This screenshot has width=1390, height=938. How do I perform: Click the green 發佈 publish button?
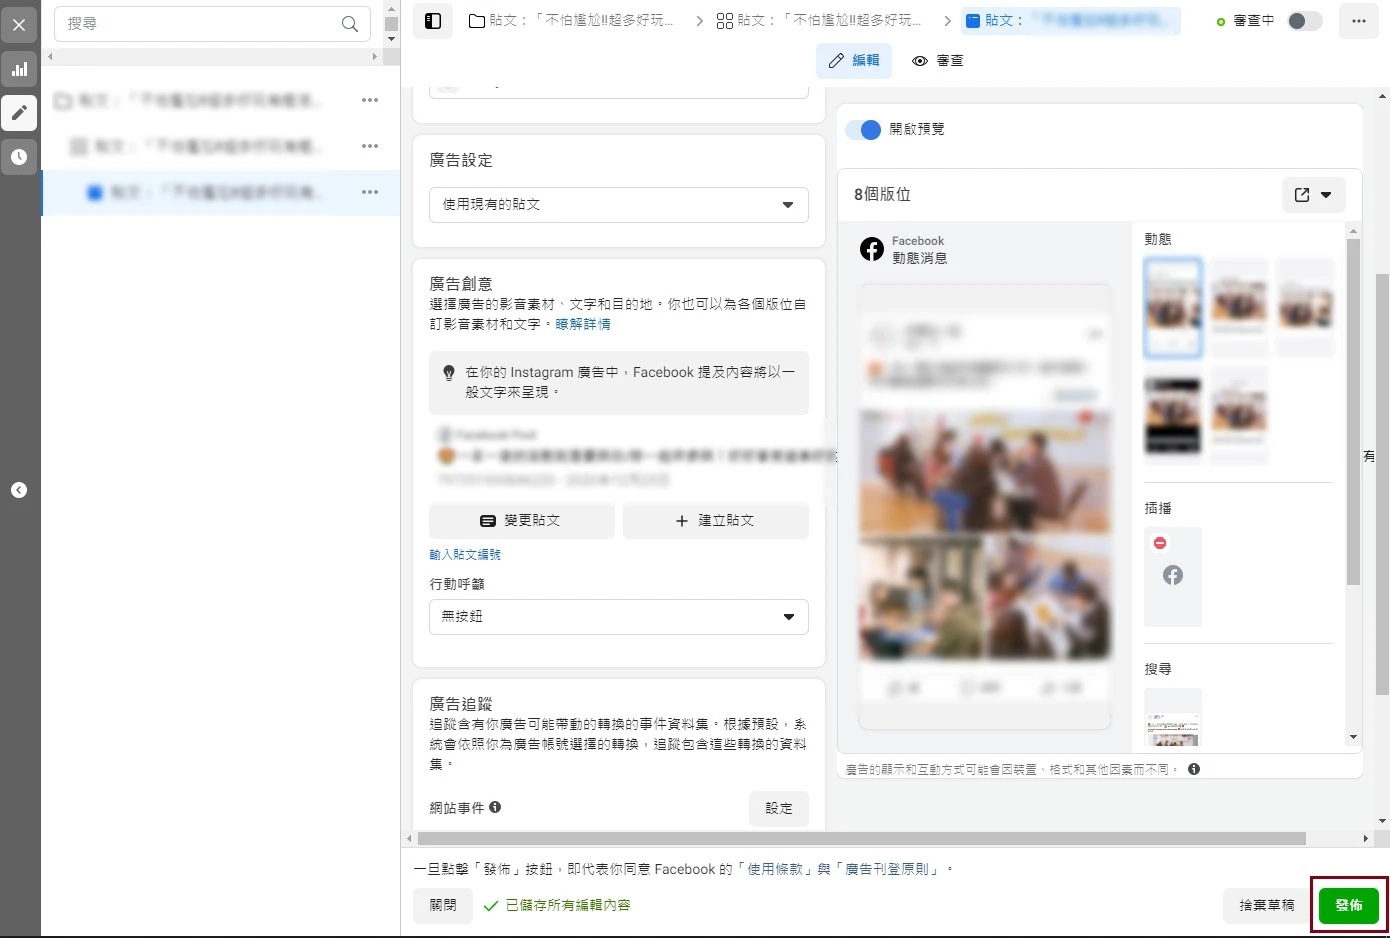[1348, 905]
